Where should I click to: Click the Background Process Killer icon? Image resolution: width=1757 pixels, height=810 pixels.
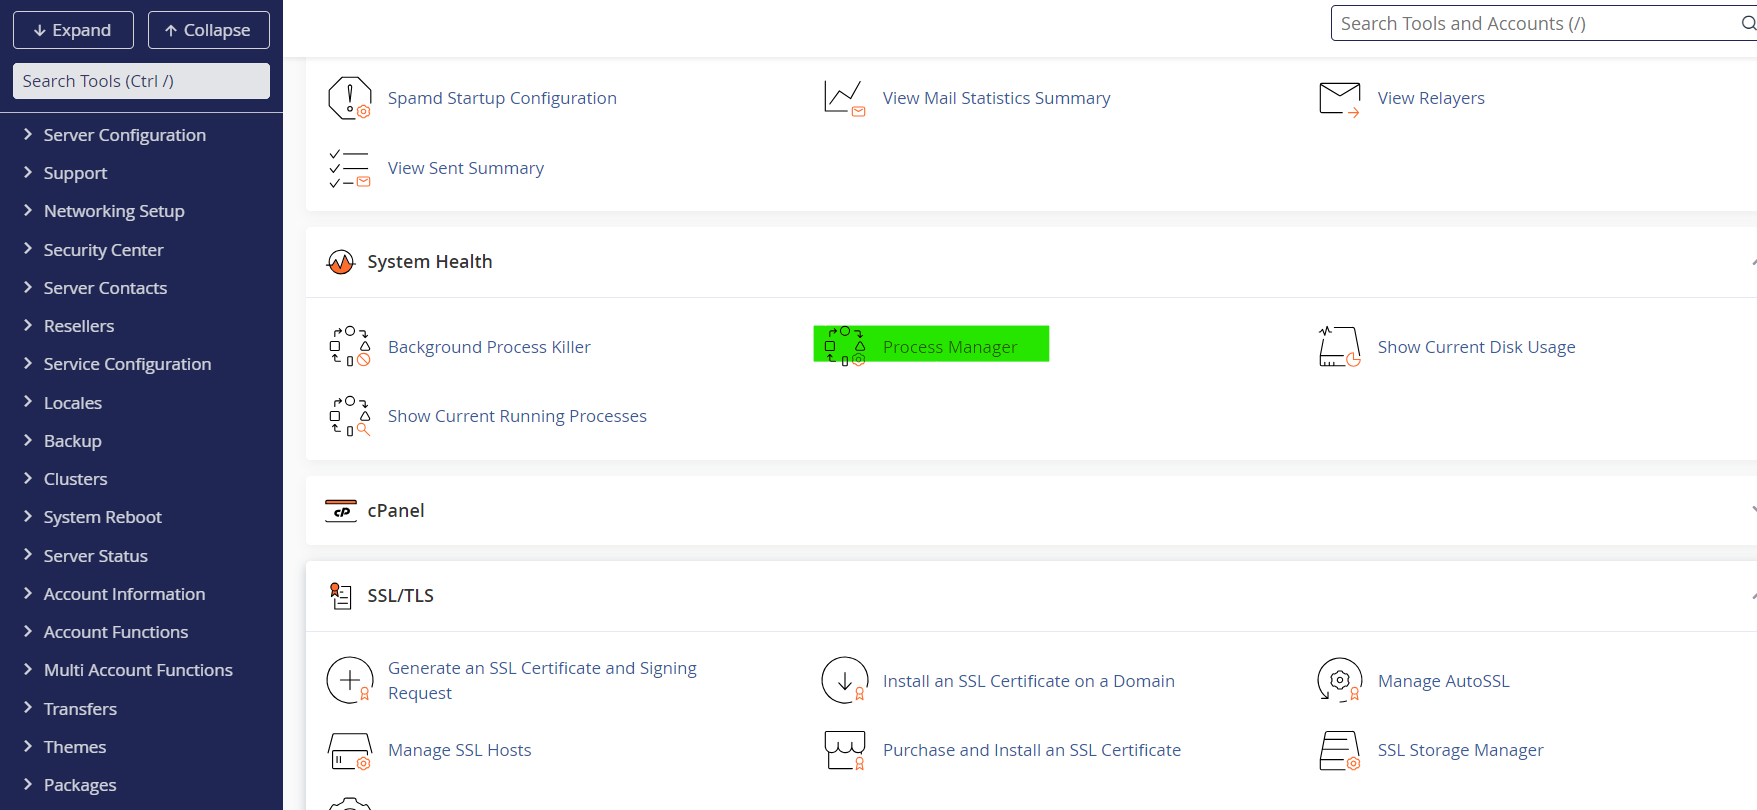click(349, 346)
